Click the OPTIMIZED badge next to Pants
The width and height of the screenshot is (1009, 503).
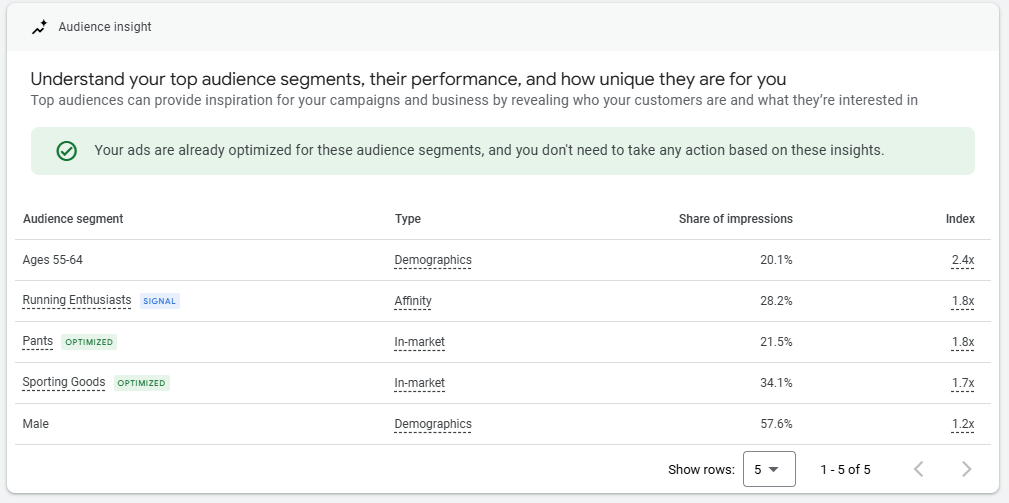point(89,342)
